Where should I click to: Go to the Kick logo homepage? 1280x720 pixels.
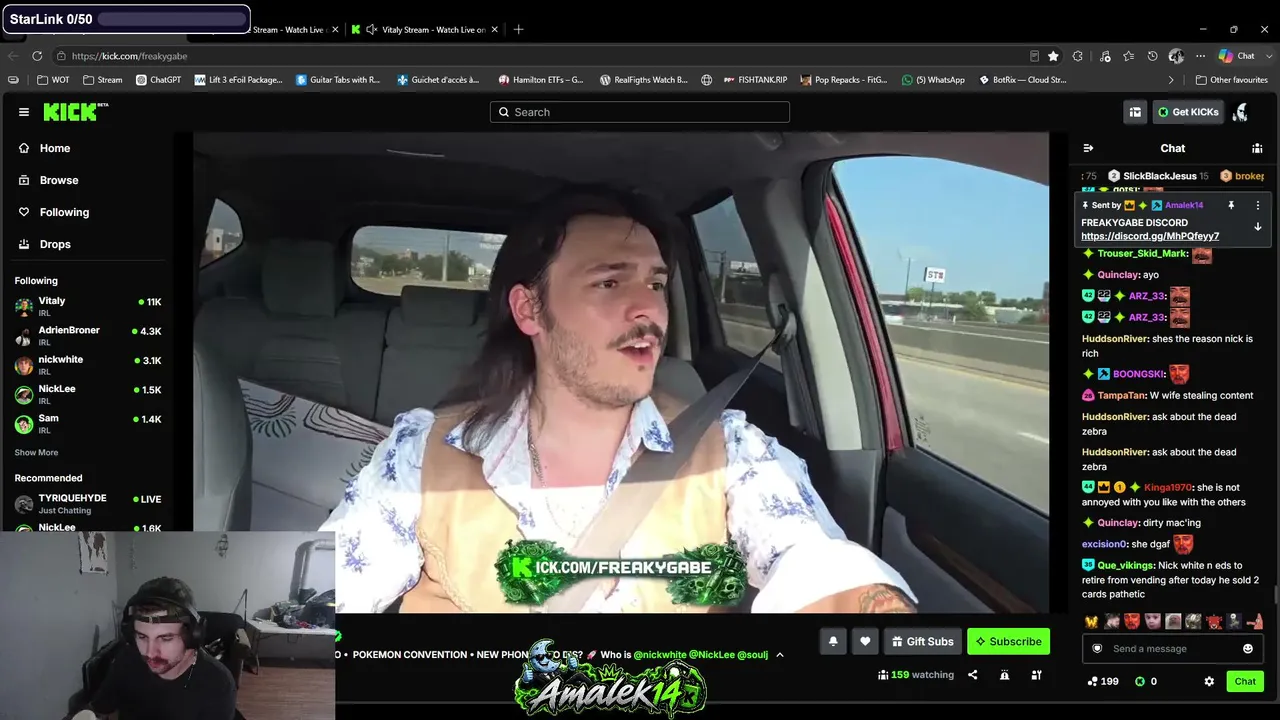pyautogui.click(x=75, y=112)
